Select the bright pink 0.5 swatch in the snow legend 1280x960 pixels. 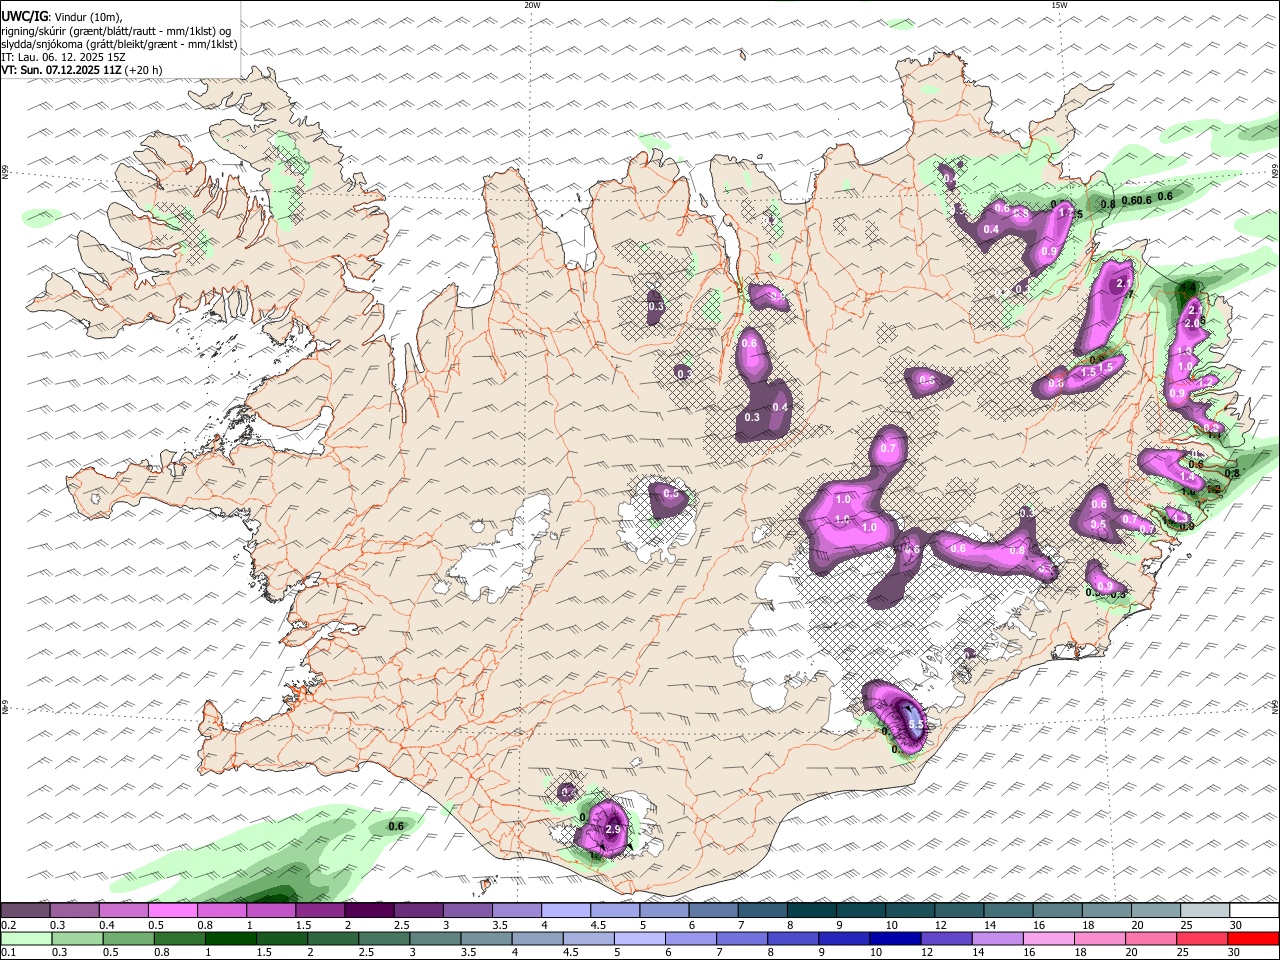pyautogui.click(x=172, y=910)
